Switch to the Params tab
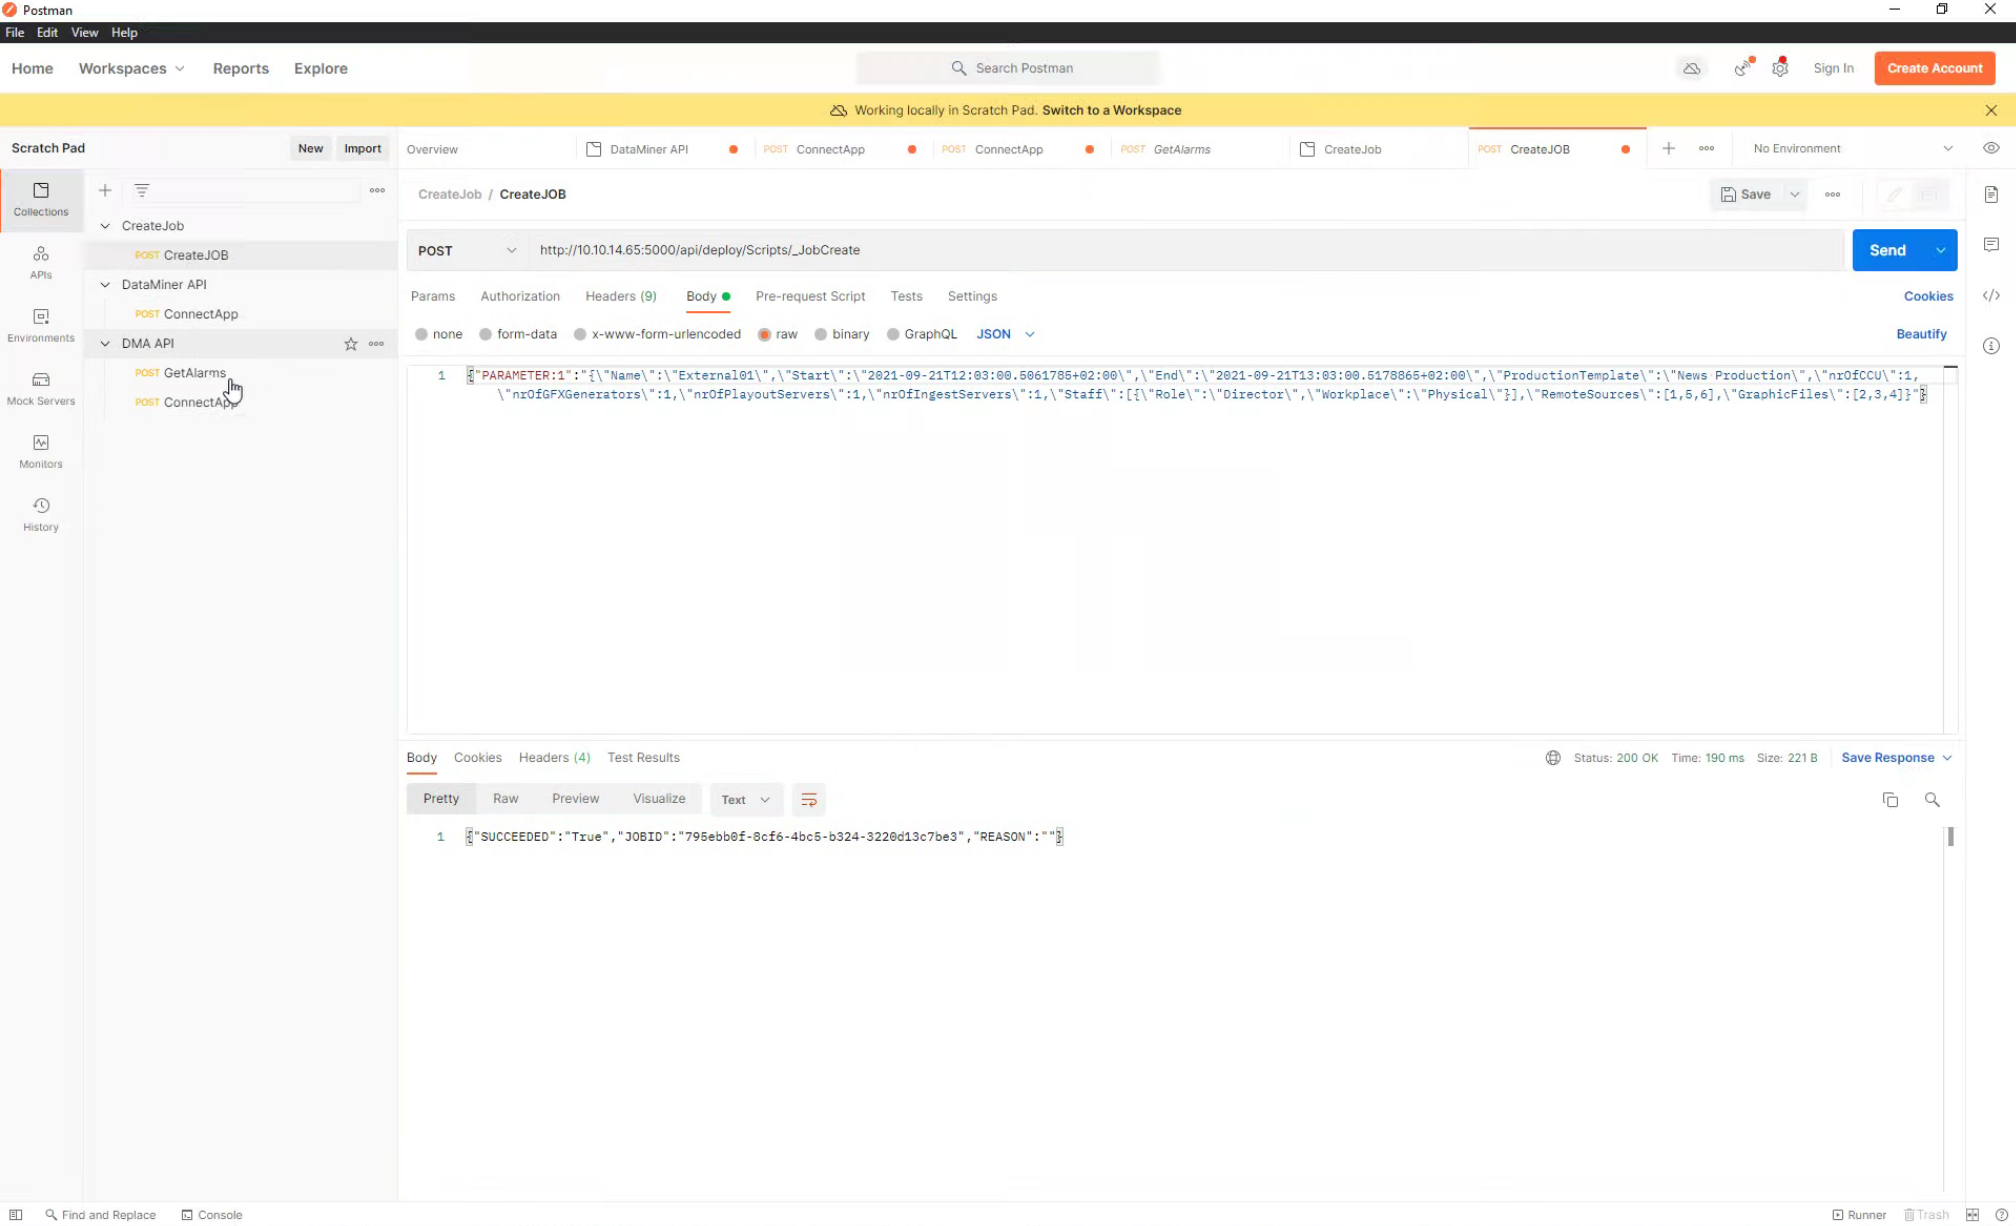Viewport: 2016px width, 1226px height. [x=433, y=296]
